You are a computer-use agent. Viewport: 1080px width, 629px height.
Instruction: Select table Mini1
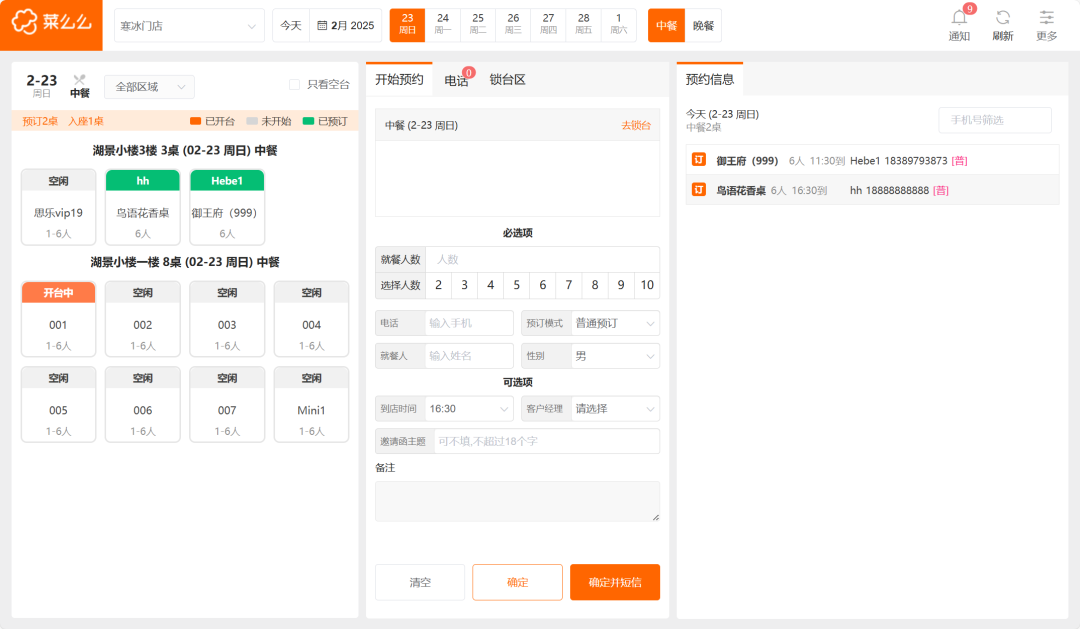click(311, 404)
